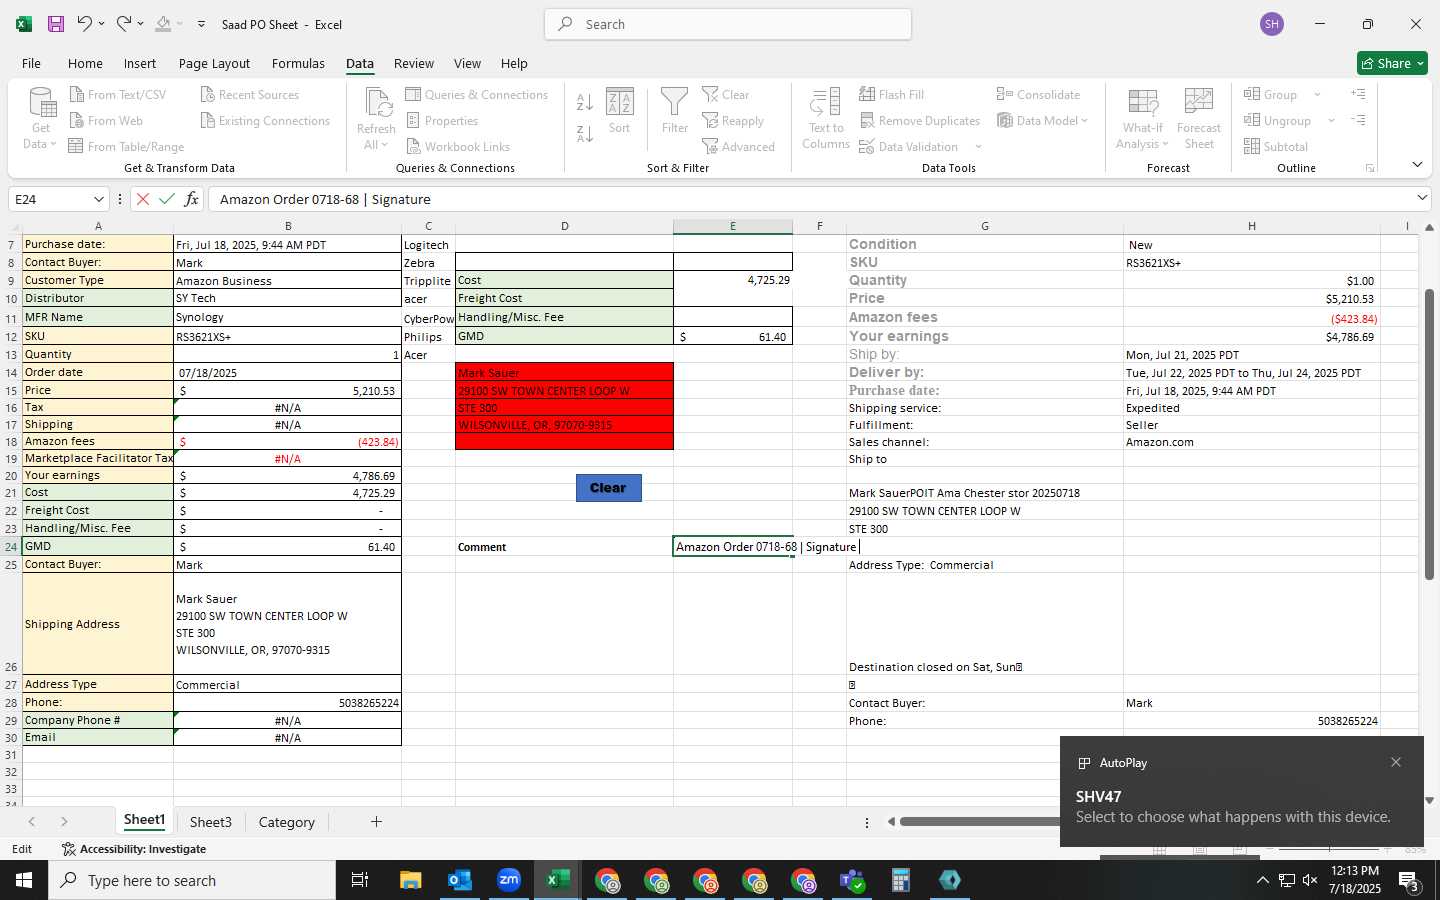Click the Save icon in title bar
Screen dimensions: 1440x900
(56, 24)
